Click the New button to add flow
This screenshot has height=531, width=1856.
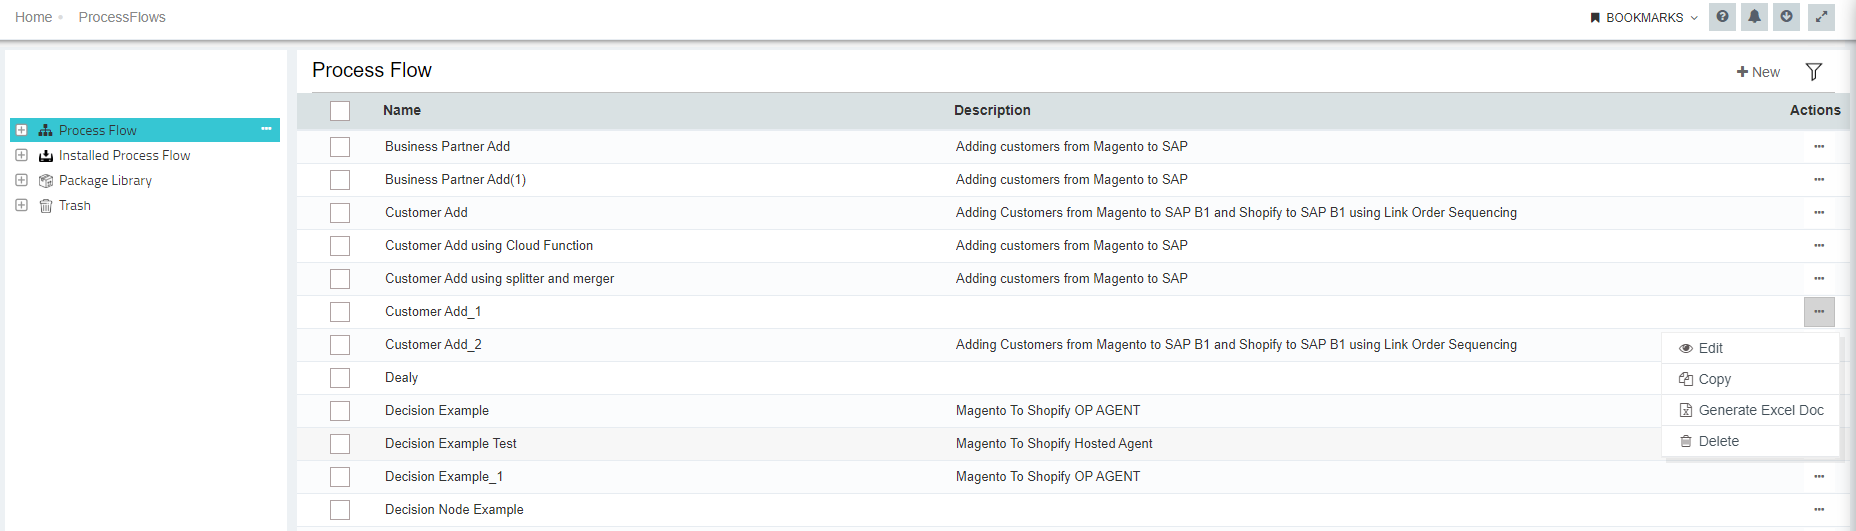pyautogui.click(x=1758, y=72)
